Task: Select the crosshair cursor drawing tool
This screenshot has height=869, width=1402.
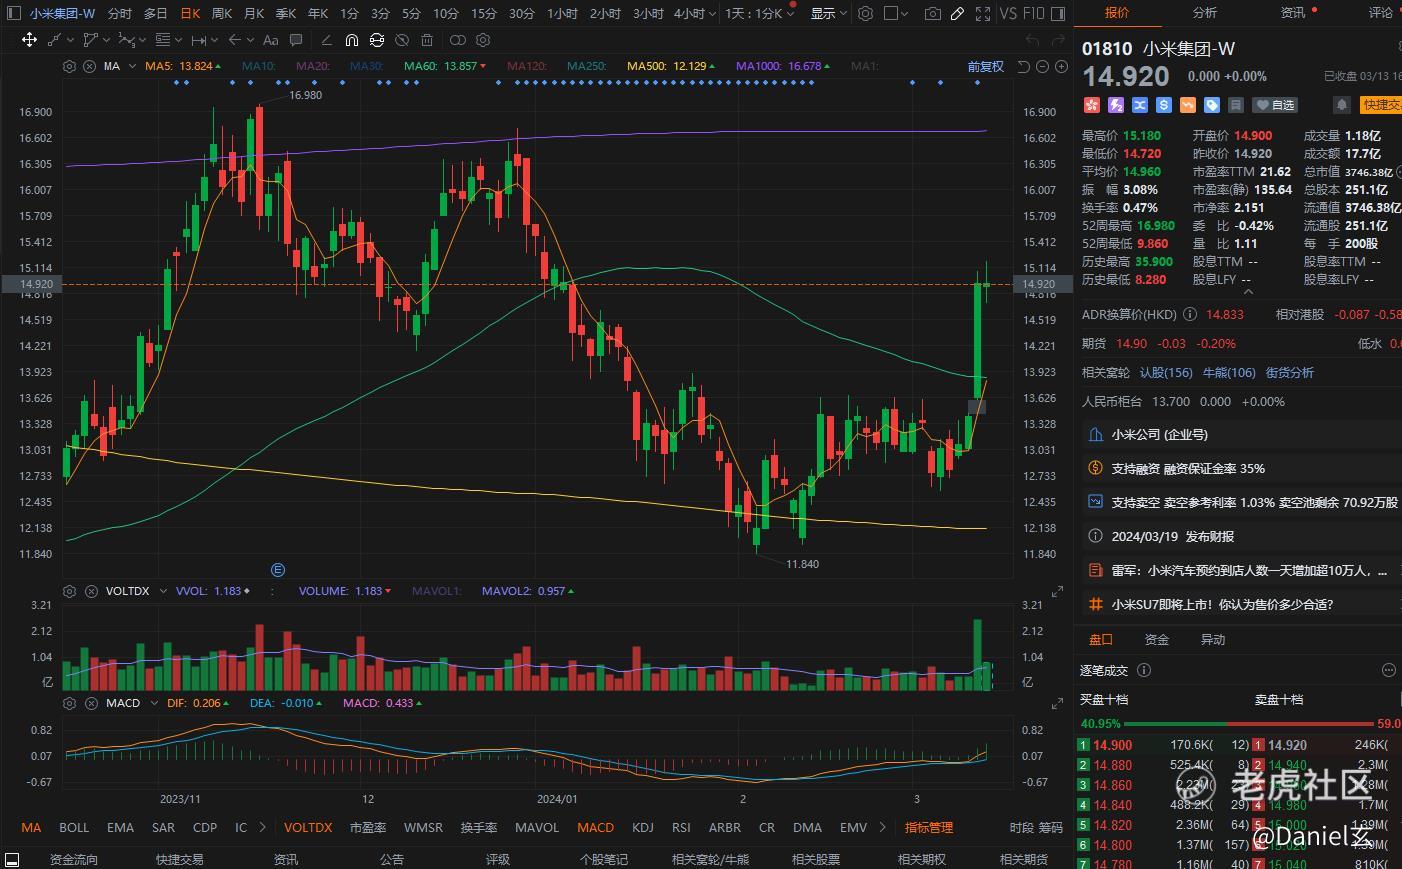Action: [x=29, y=40]
